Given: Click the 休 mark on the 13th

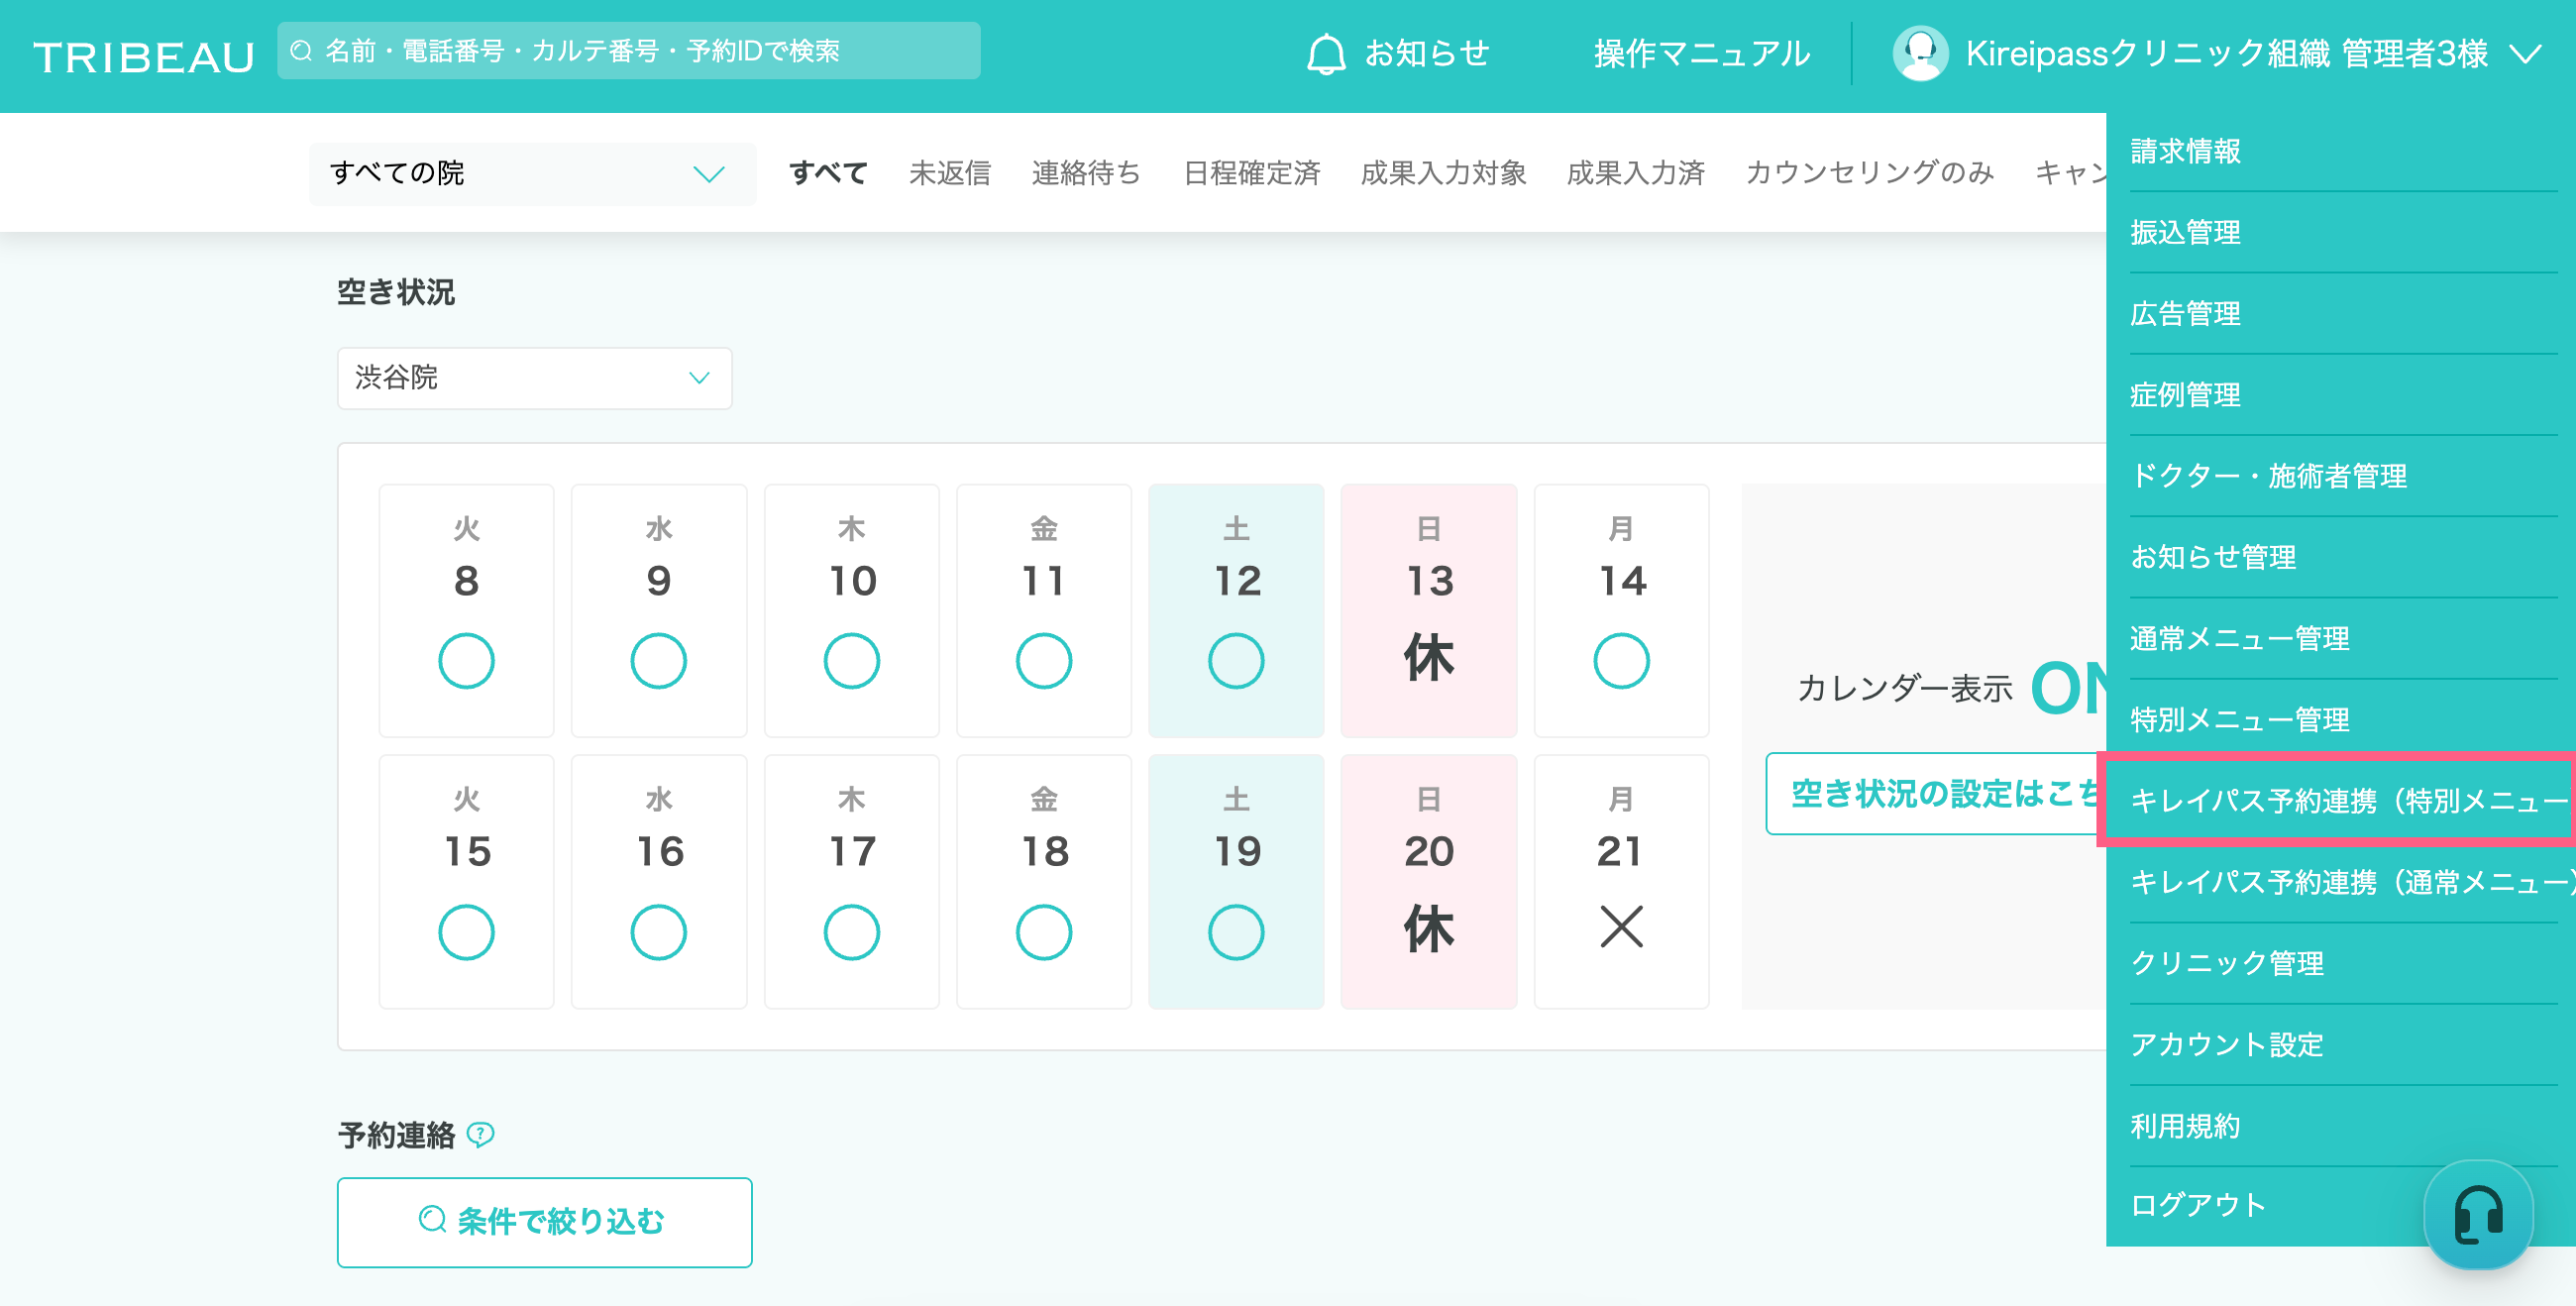Looking at the screenshot, I should tap(1428, 659).
